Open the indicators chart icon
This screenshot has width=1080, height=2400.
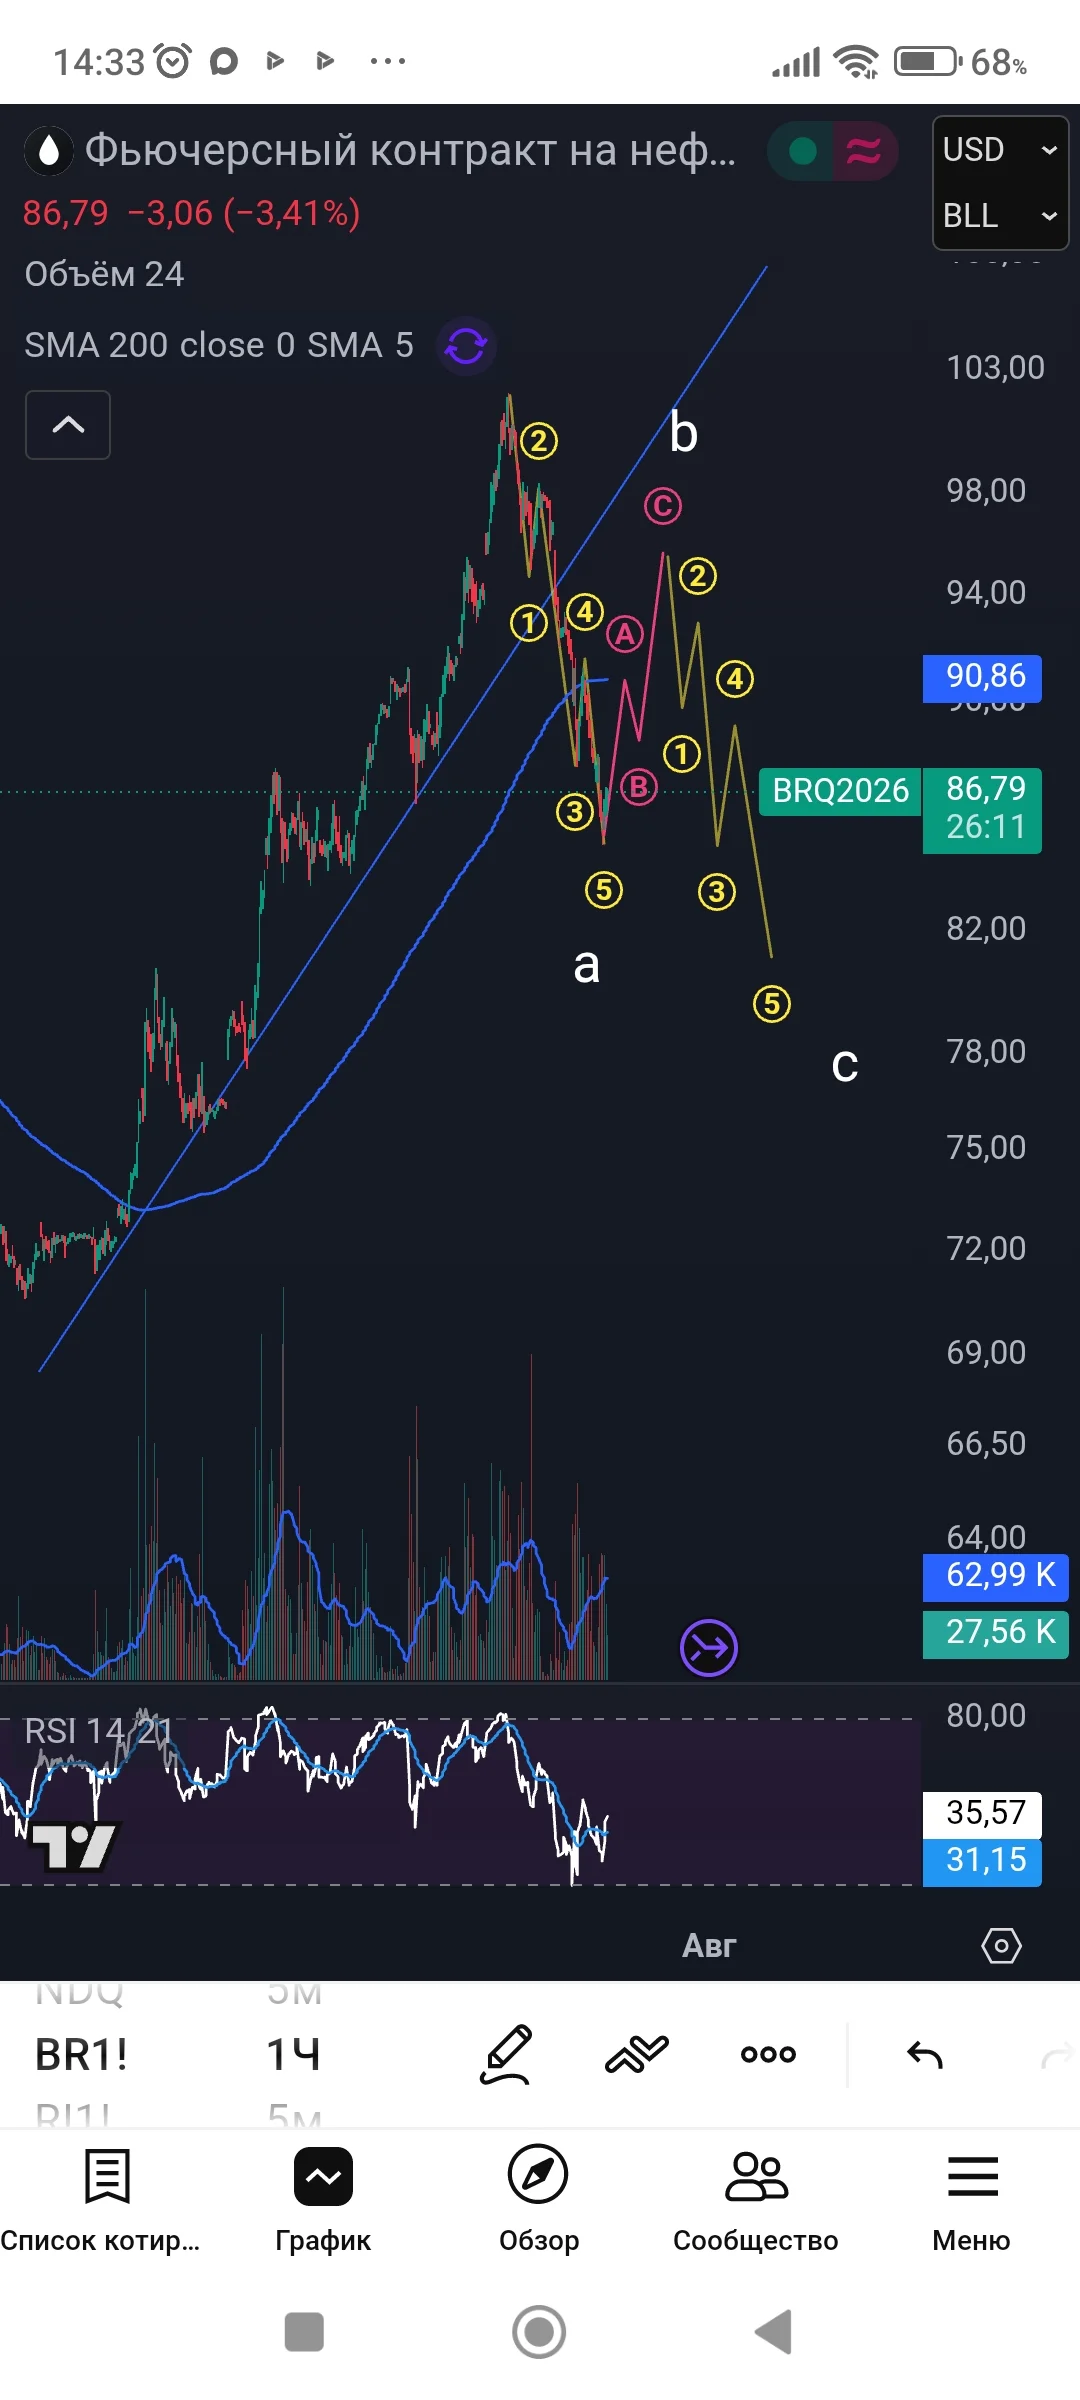point(636,2055)
